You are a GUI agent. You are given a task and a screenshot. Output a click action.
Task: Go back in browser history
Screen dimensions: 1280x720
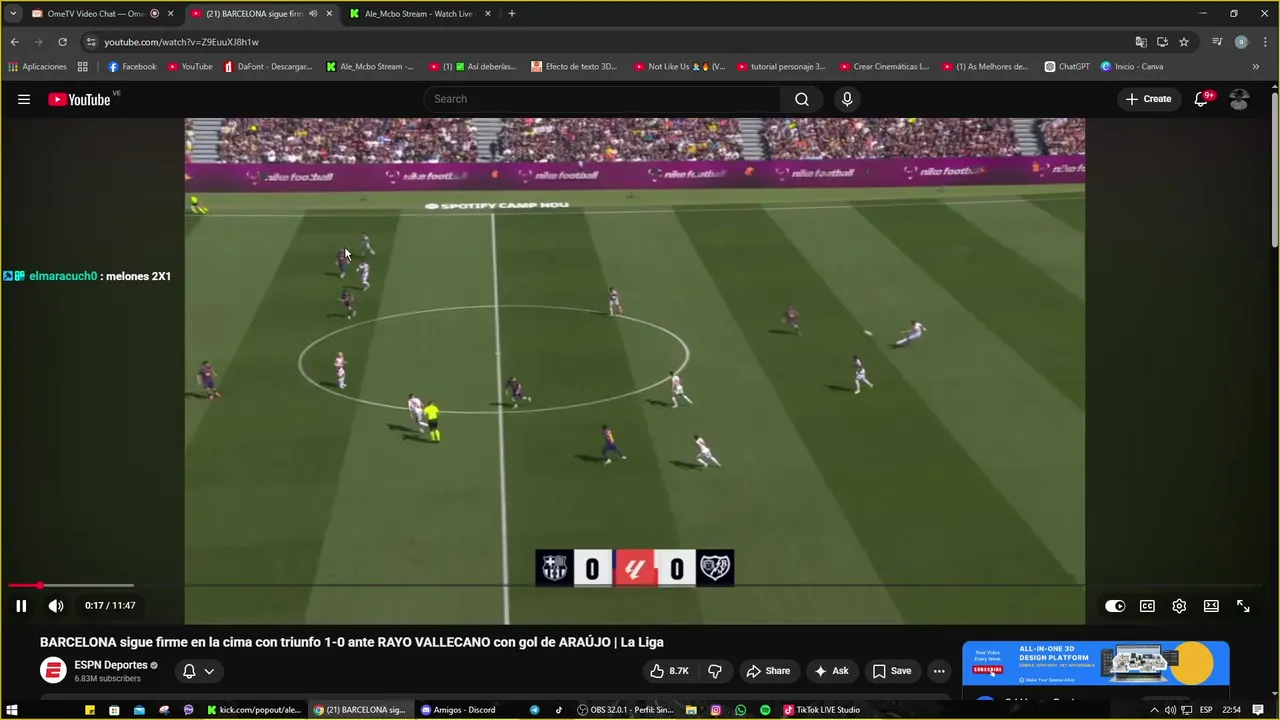click(14, 42)
